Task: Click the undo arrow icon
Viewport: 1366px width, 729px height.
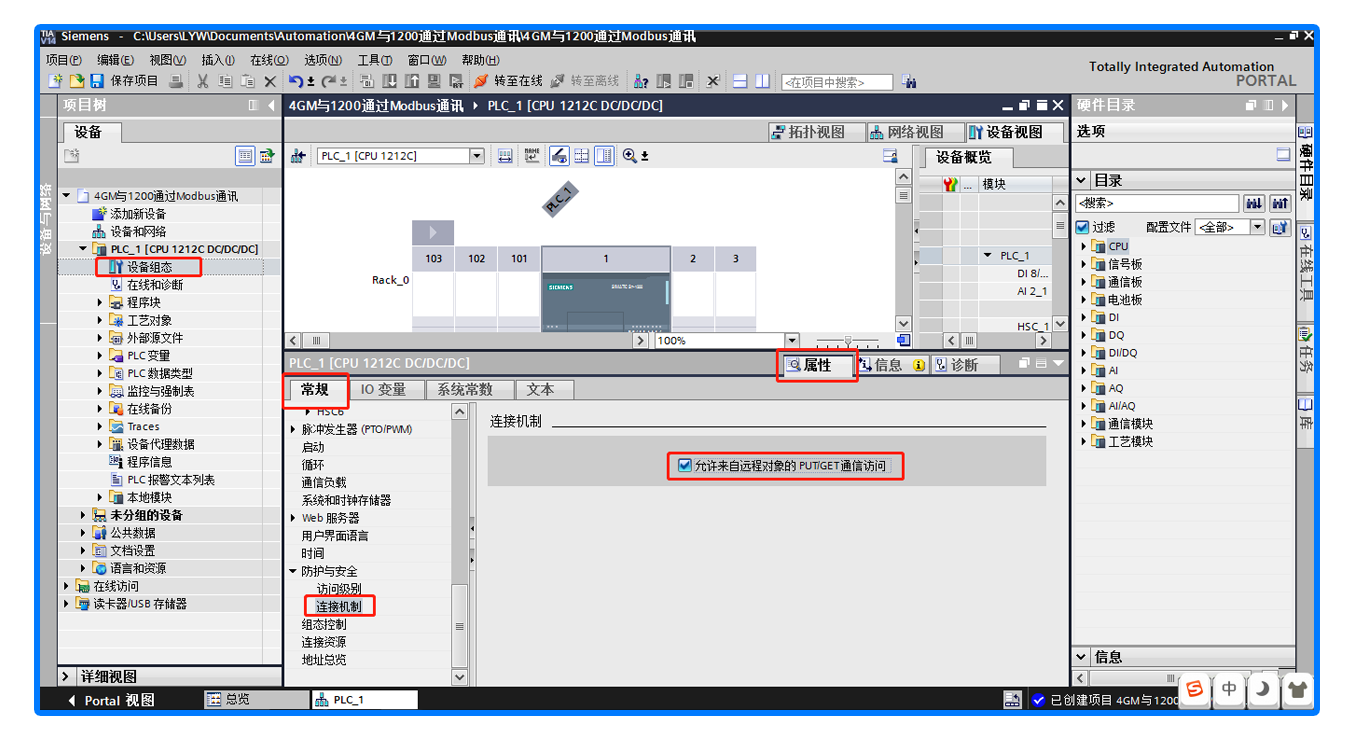Action: [297, 81]
